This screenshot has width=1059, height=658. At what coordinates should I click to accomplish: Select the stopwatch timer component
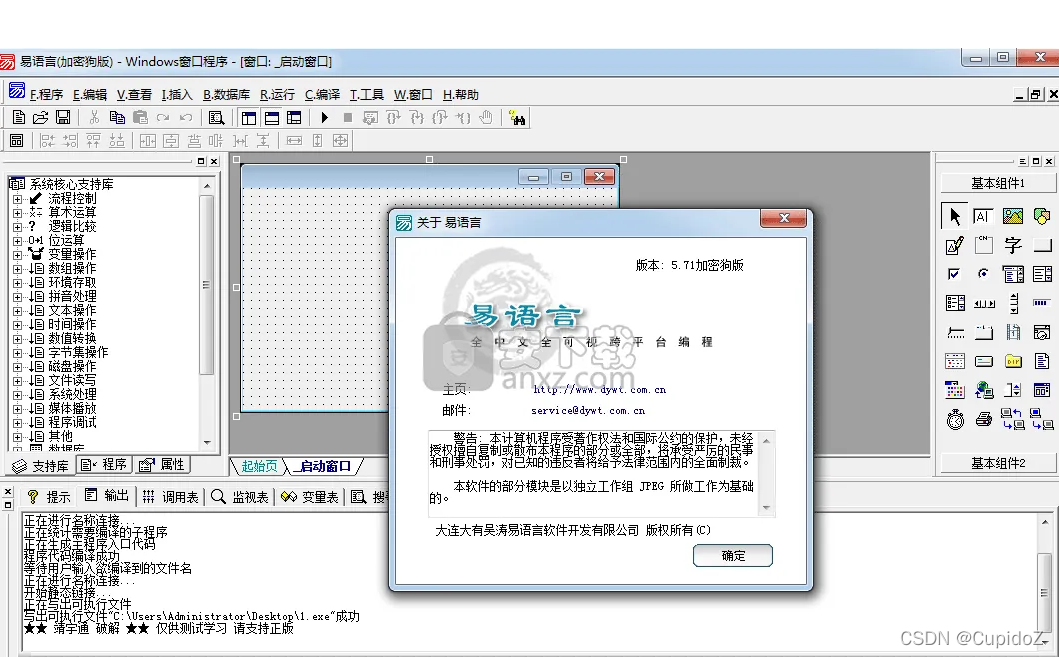point(954,420)
